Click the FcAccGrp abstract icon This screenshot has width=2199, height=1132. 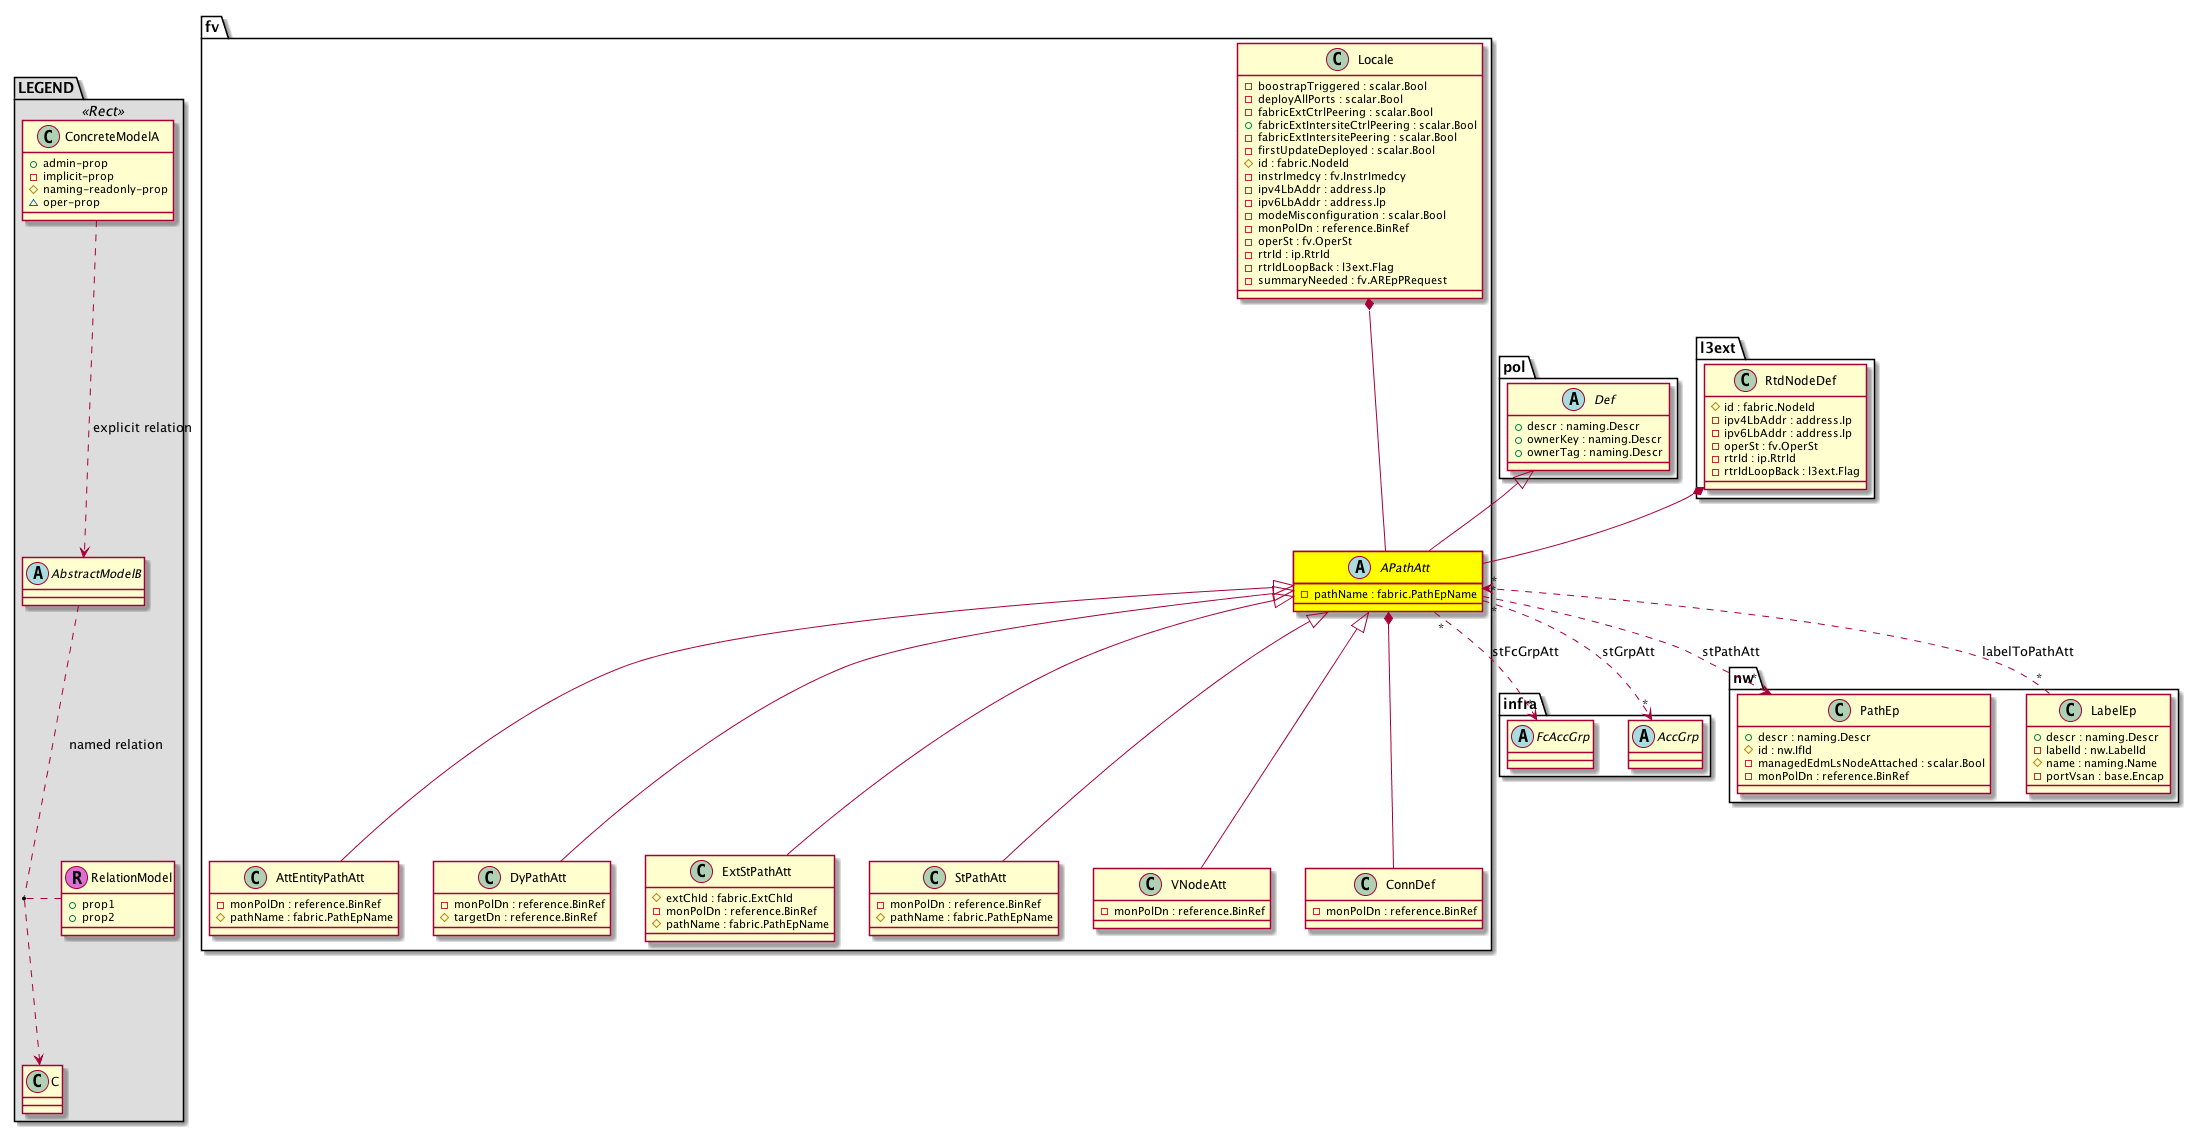point(1522,737)
